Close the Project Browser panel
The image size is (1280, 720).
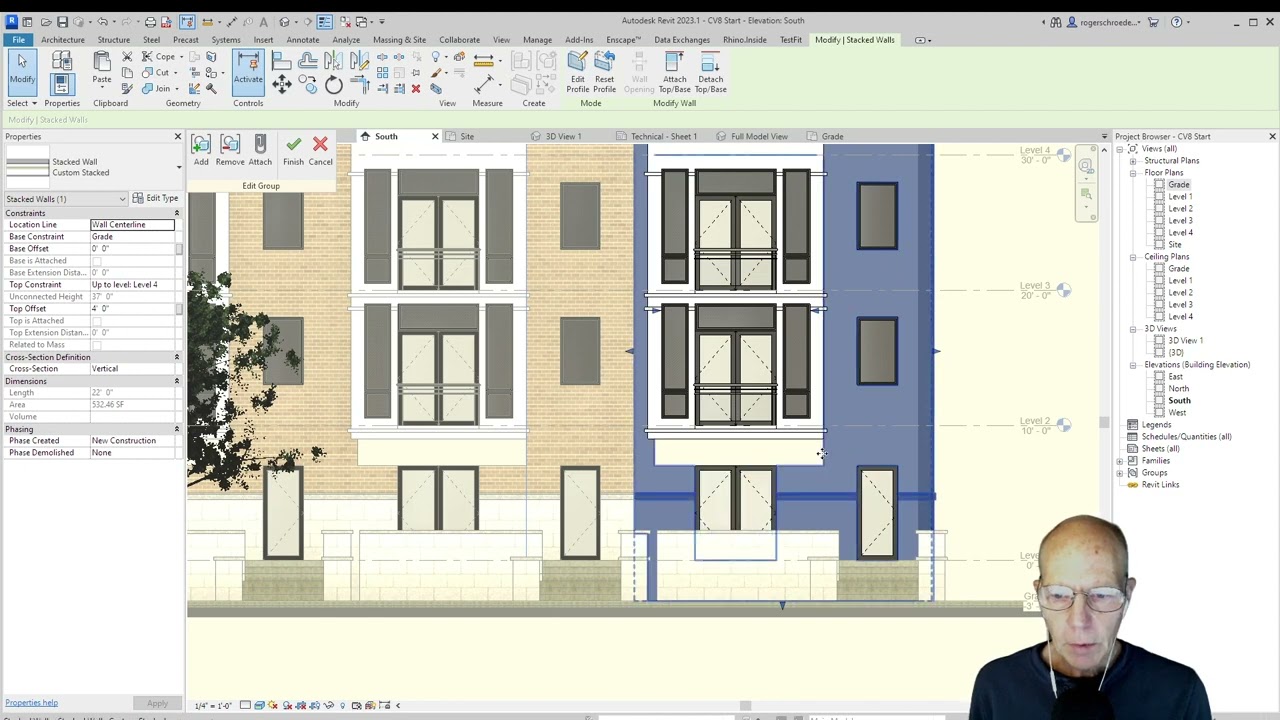click(1272, 136)
